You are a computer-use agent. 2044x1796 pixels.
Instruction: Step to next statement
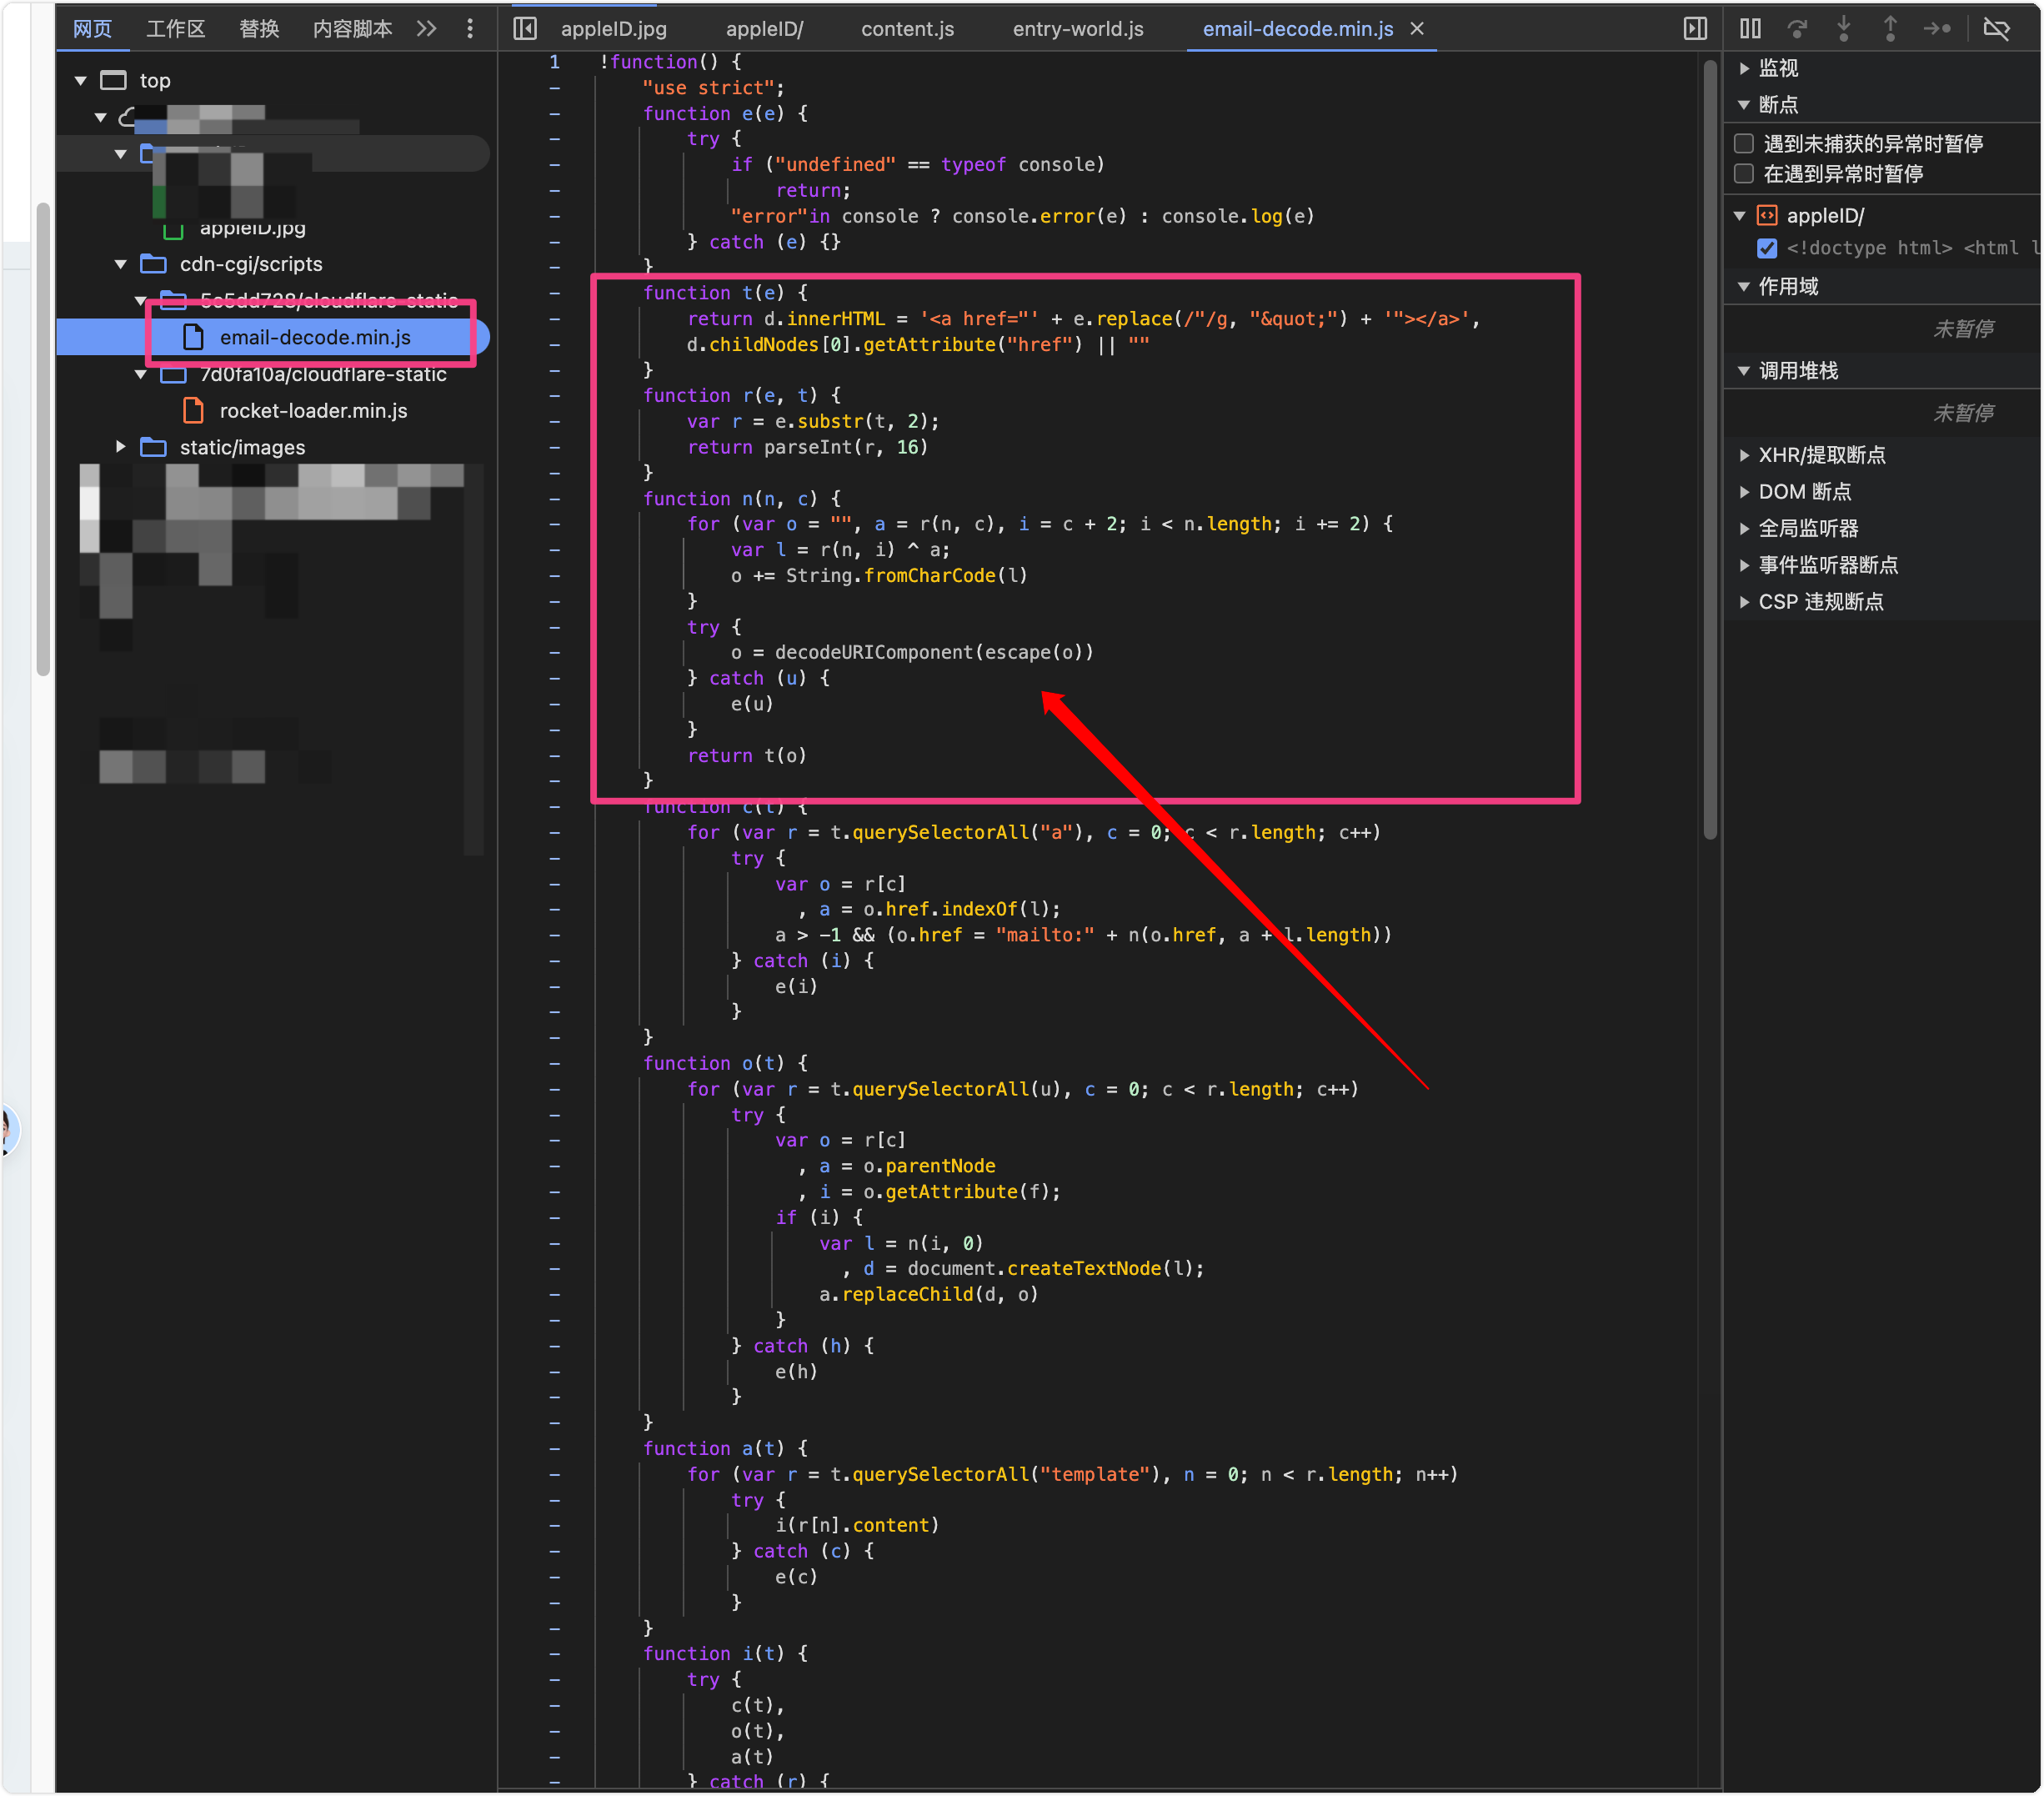1937,29
